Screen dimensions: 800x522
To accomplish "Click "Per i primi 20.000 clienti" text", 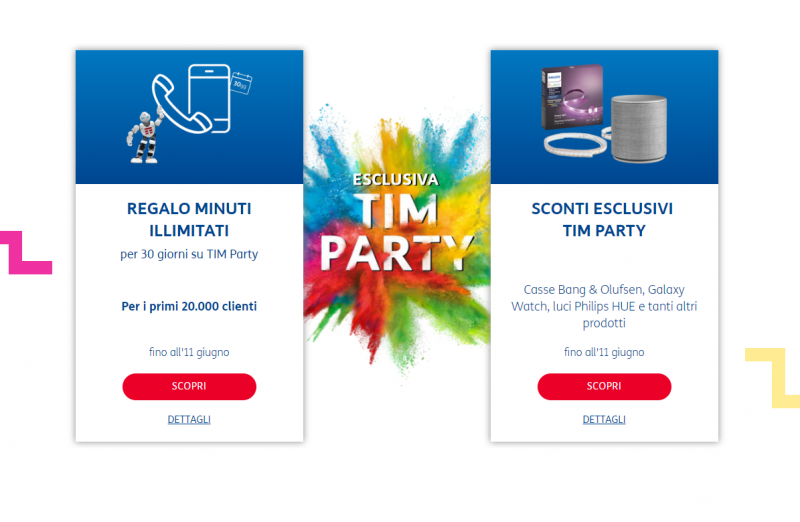I will [x=189, y=305].
